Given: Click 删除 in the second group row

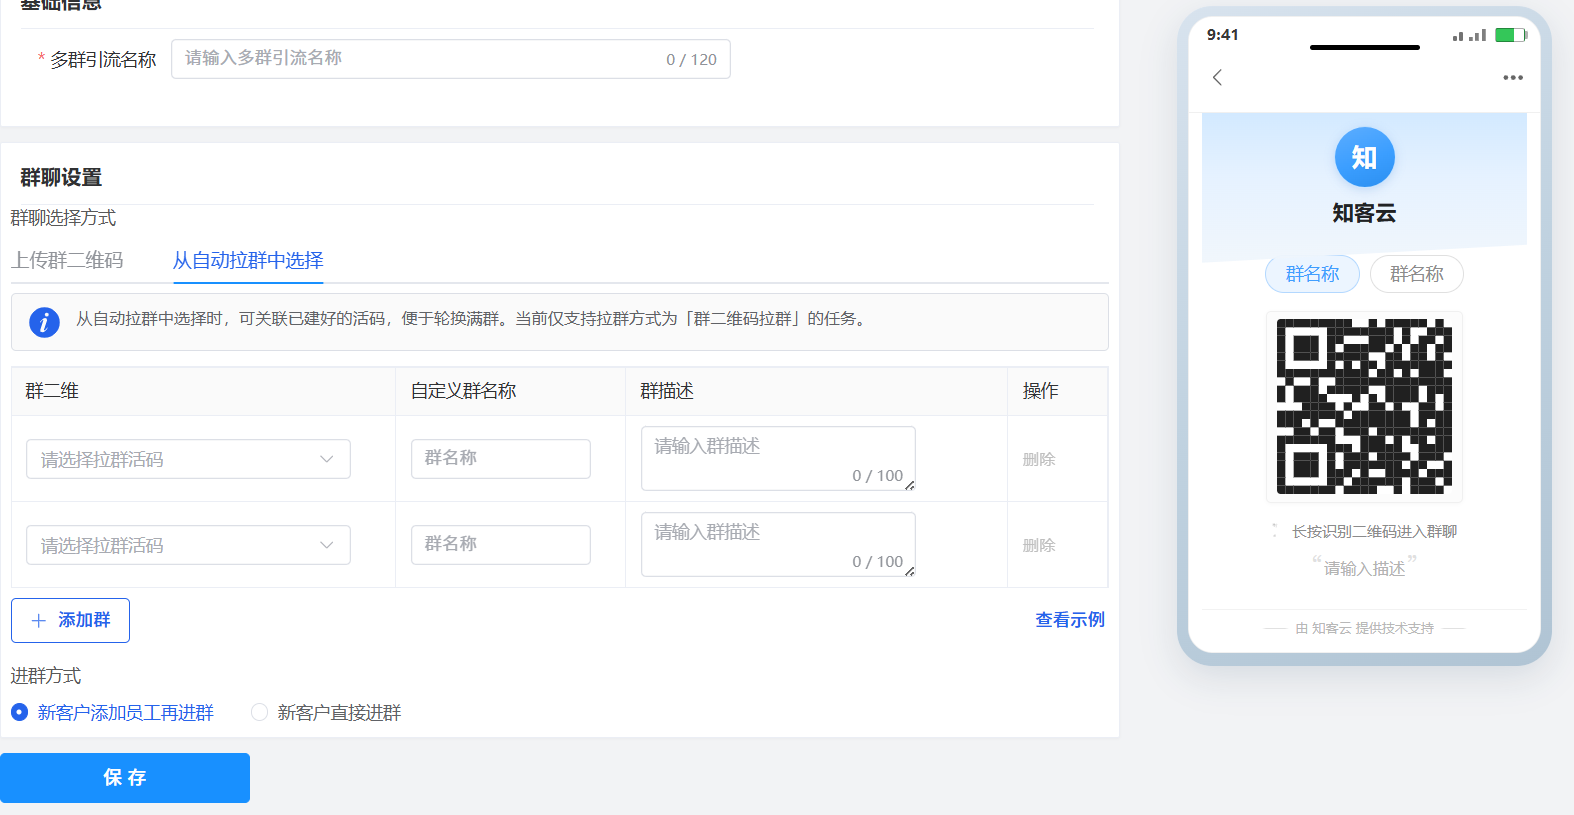Looking at the screenshot, I should (x=1039, y=545).
